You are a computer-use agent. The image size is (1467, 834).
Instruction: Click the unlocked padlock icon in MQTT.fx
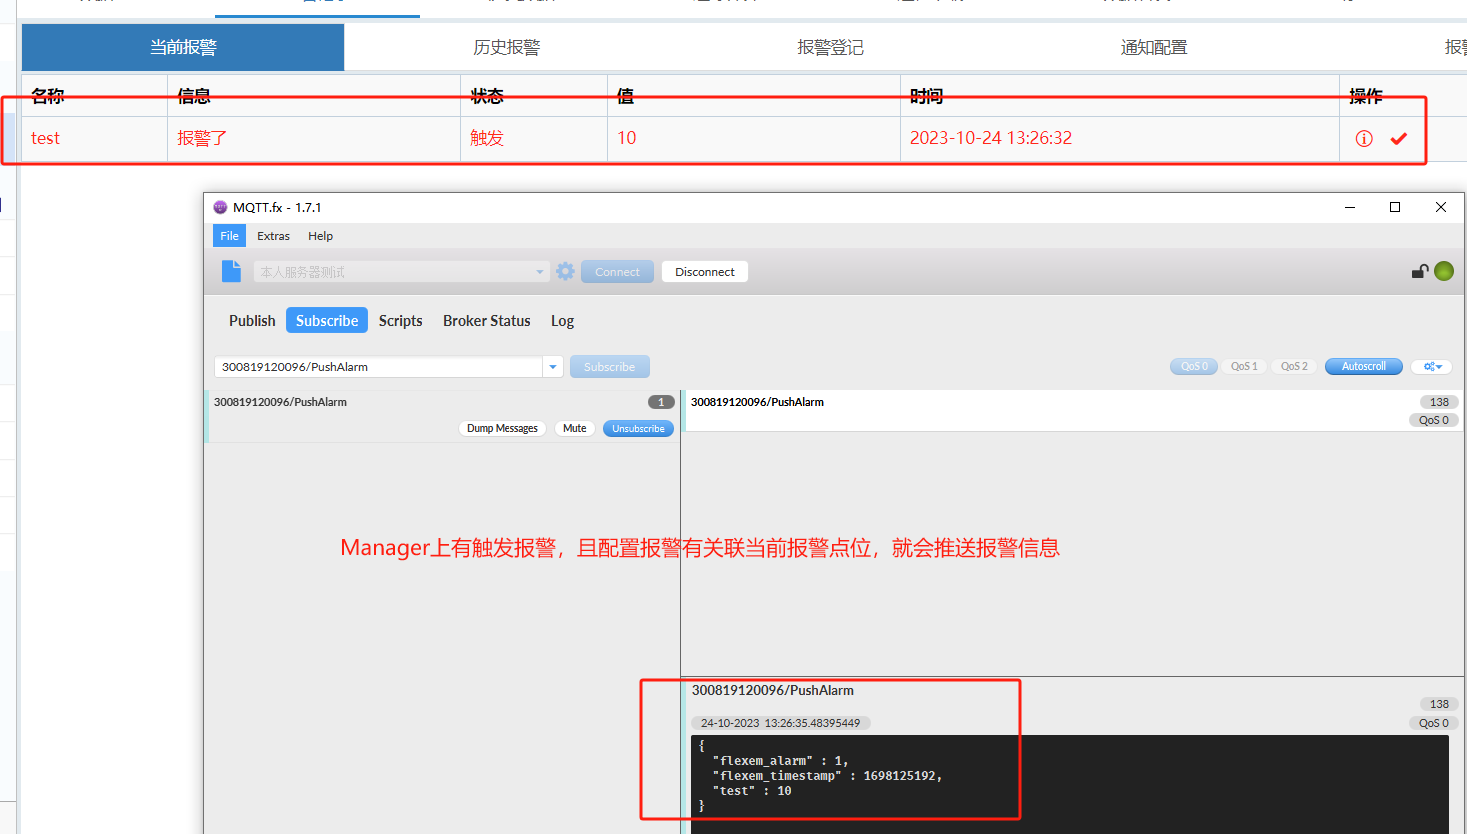1420,271
